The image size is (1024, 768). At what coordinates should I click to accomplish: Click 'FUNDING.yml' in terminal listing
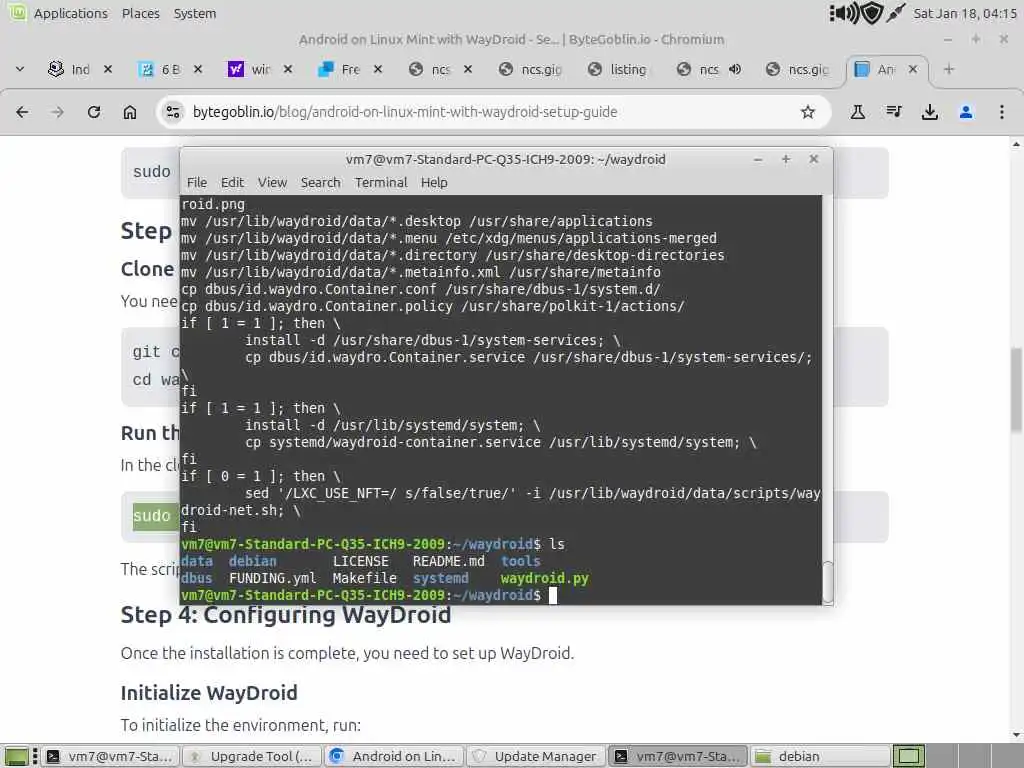(272, 578)
